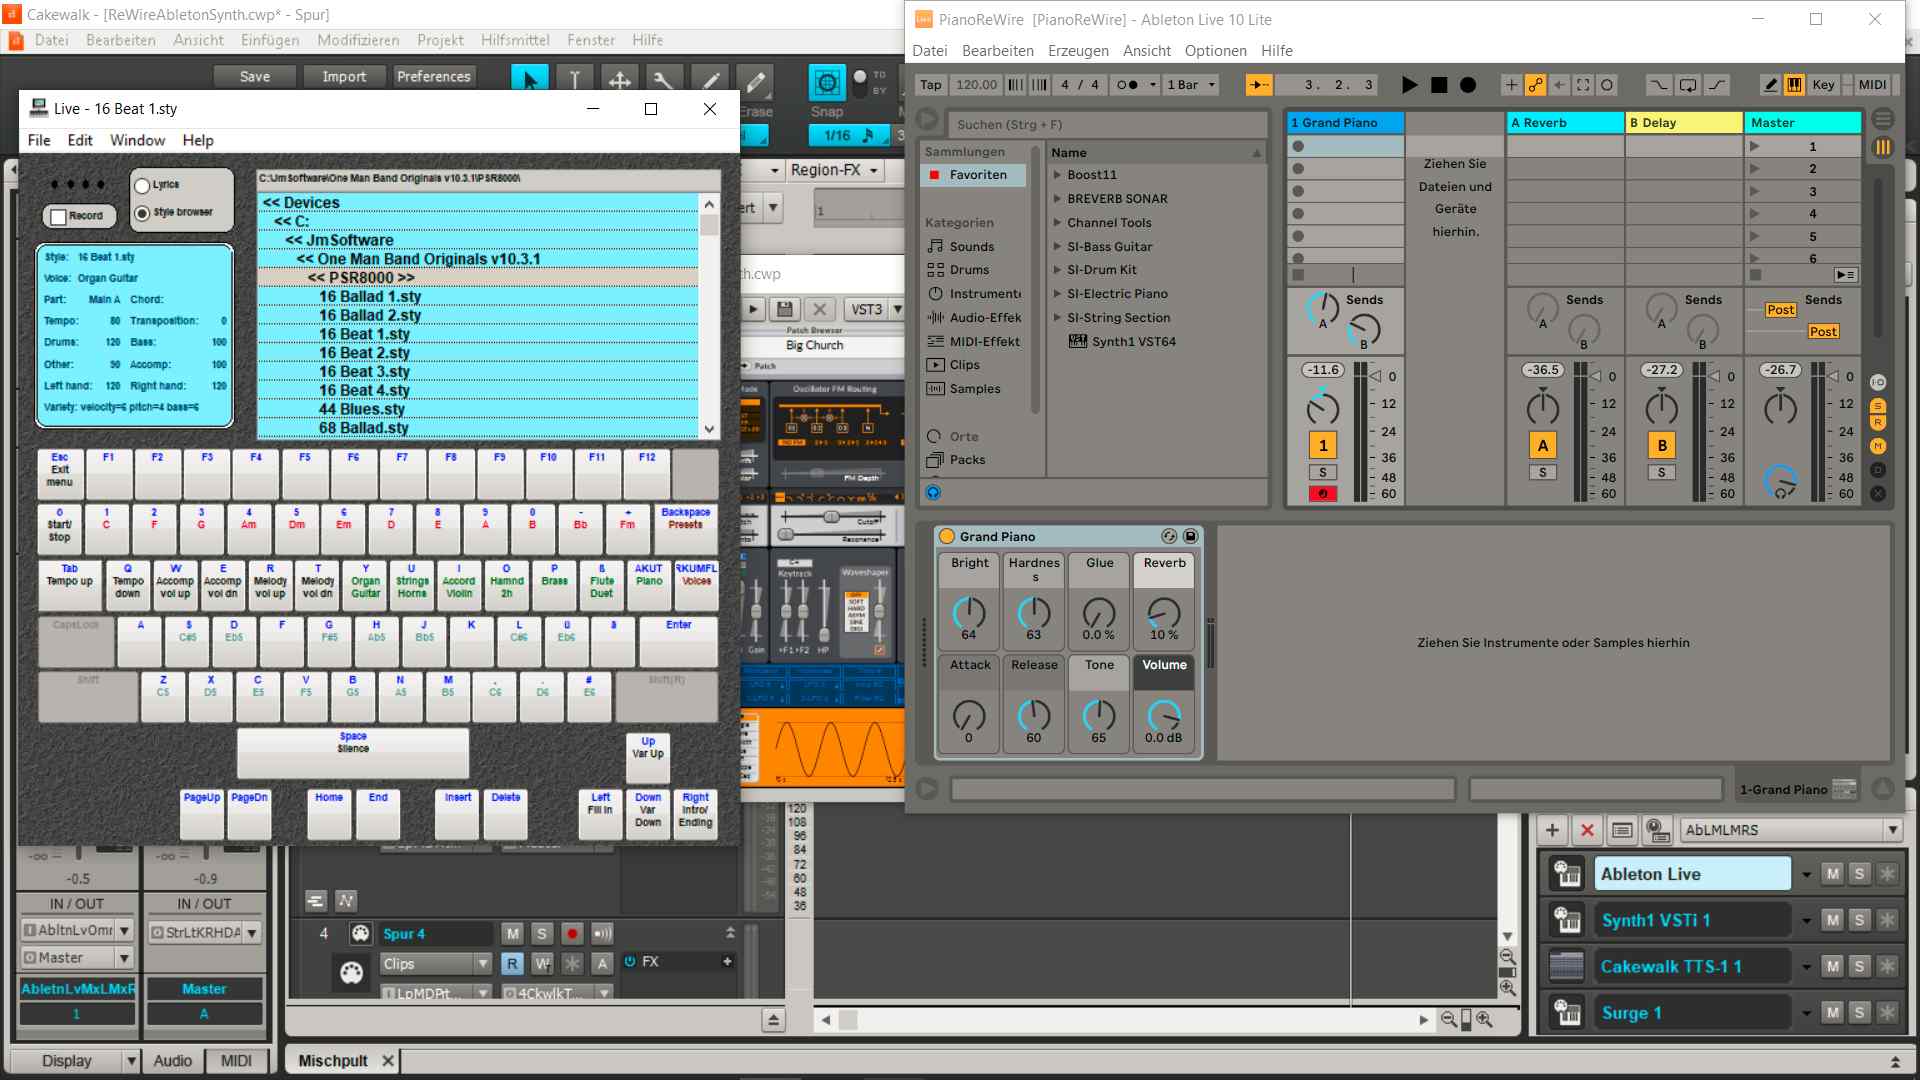This screenshot has height=1080, width=1920.
Task: Click the Tap tempo button
Action: pyautogui.click(x=930, y=85)
